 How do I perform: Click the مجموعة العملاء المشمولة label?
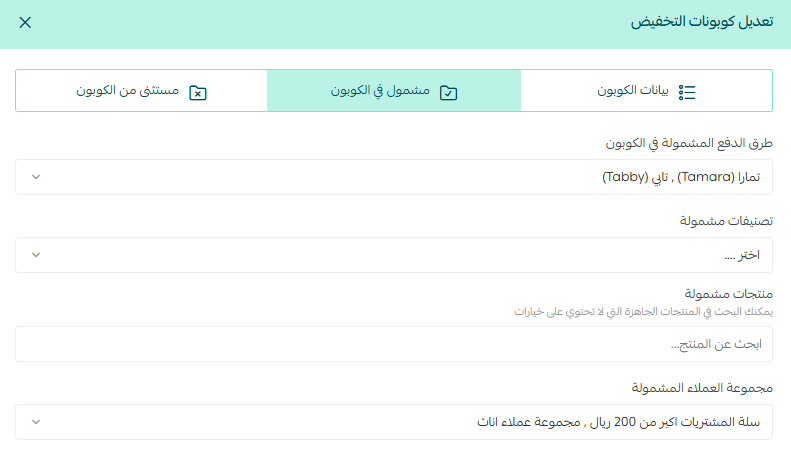[702, 388]
